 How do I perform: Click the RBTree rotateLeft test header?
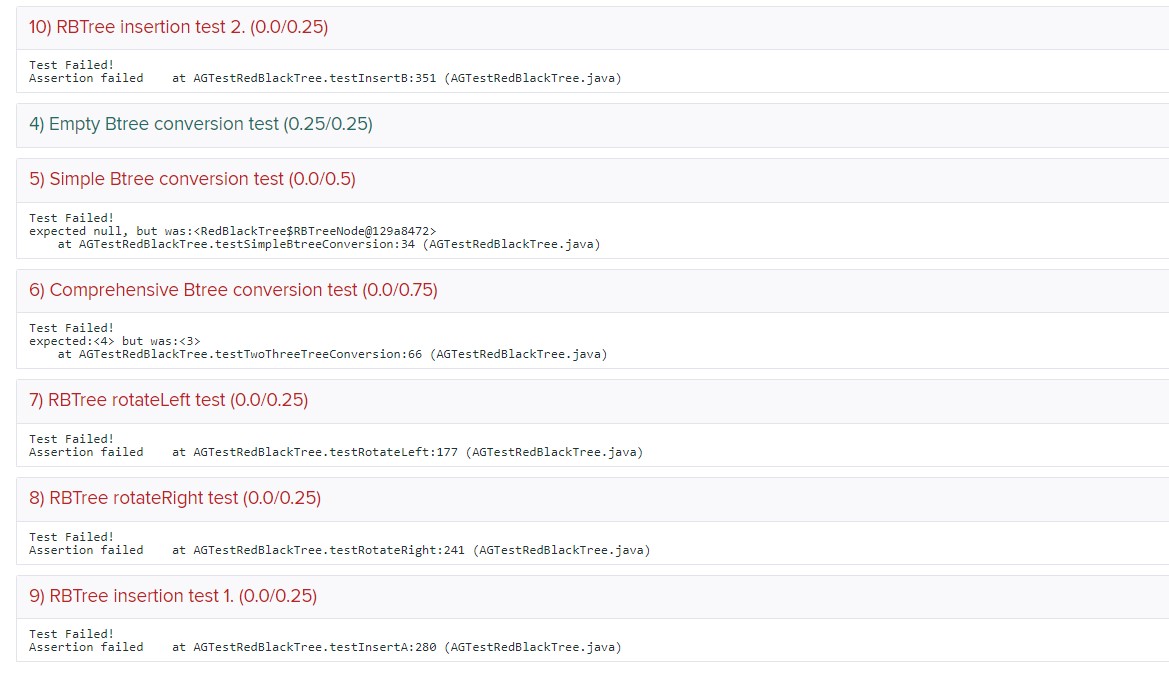pyautogui.click(x=168, y=400)
